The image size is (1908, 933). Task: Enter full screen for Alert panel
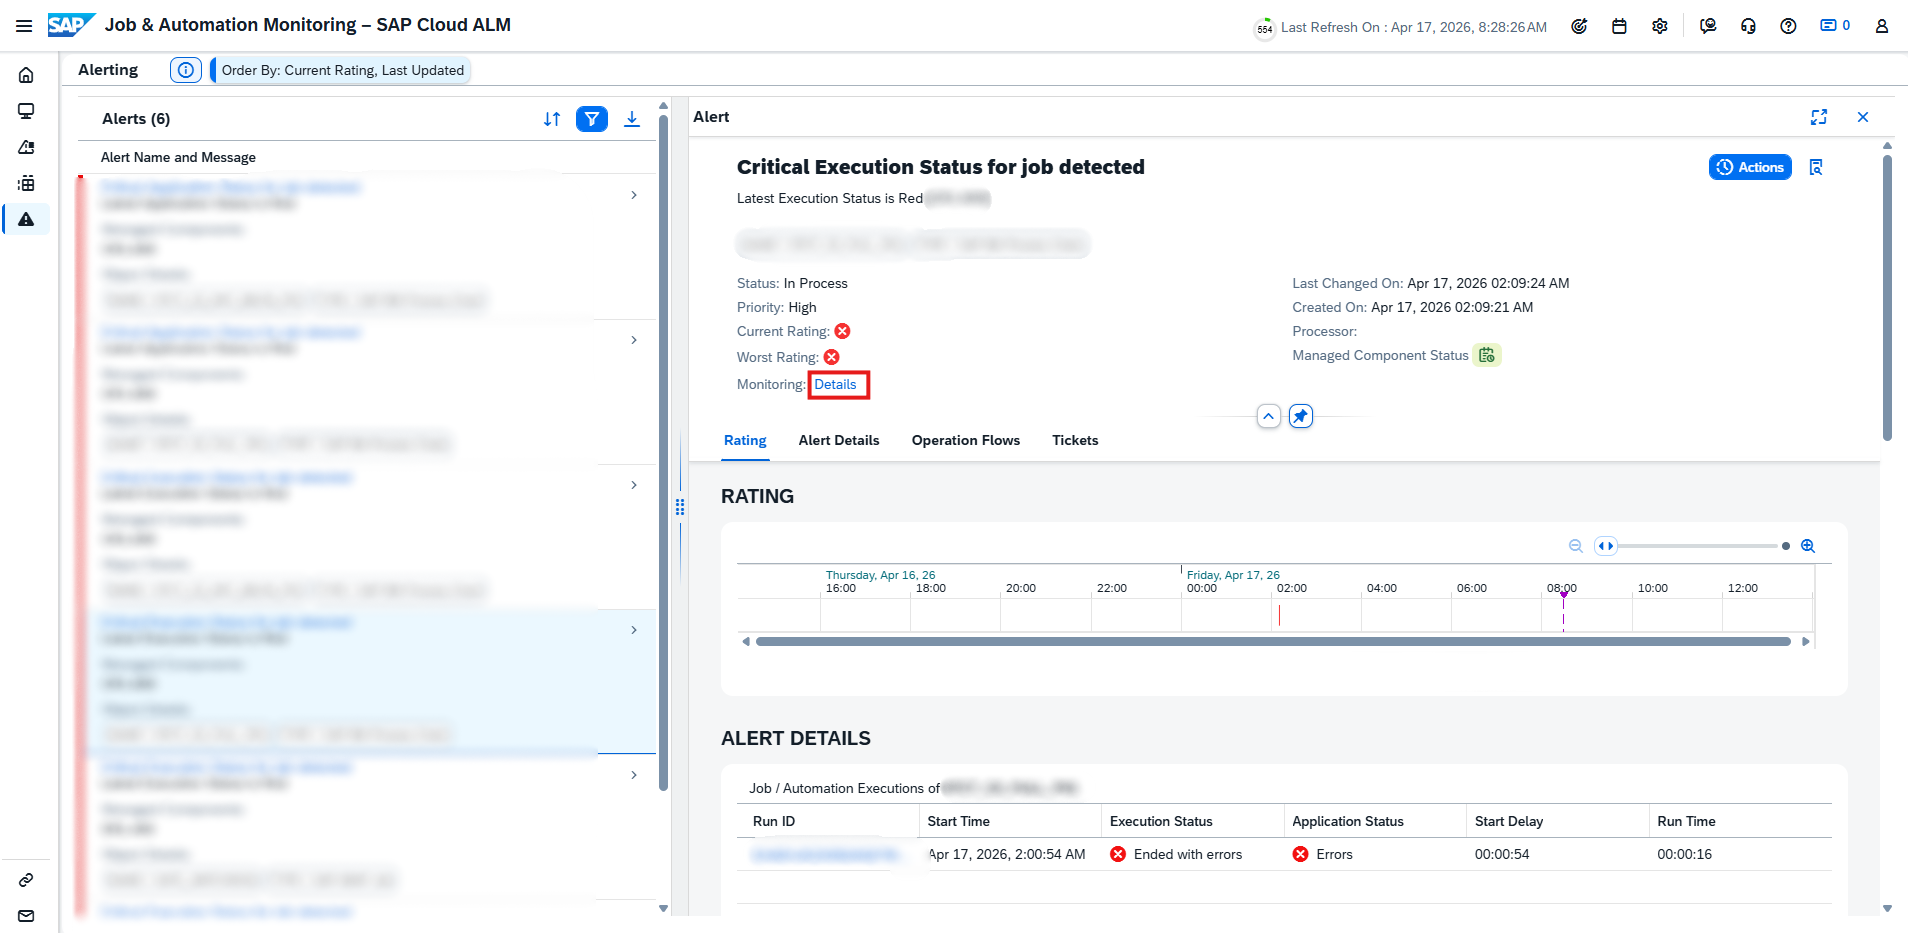(x=1819, y=117)
